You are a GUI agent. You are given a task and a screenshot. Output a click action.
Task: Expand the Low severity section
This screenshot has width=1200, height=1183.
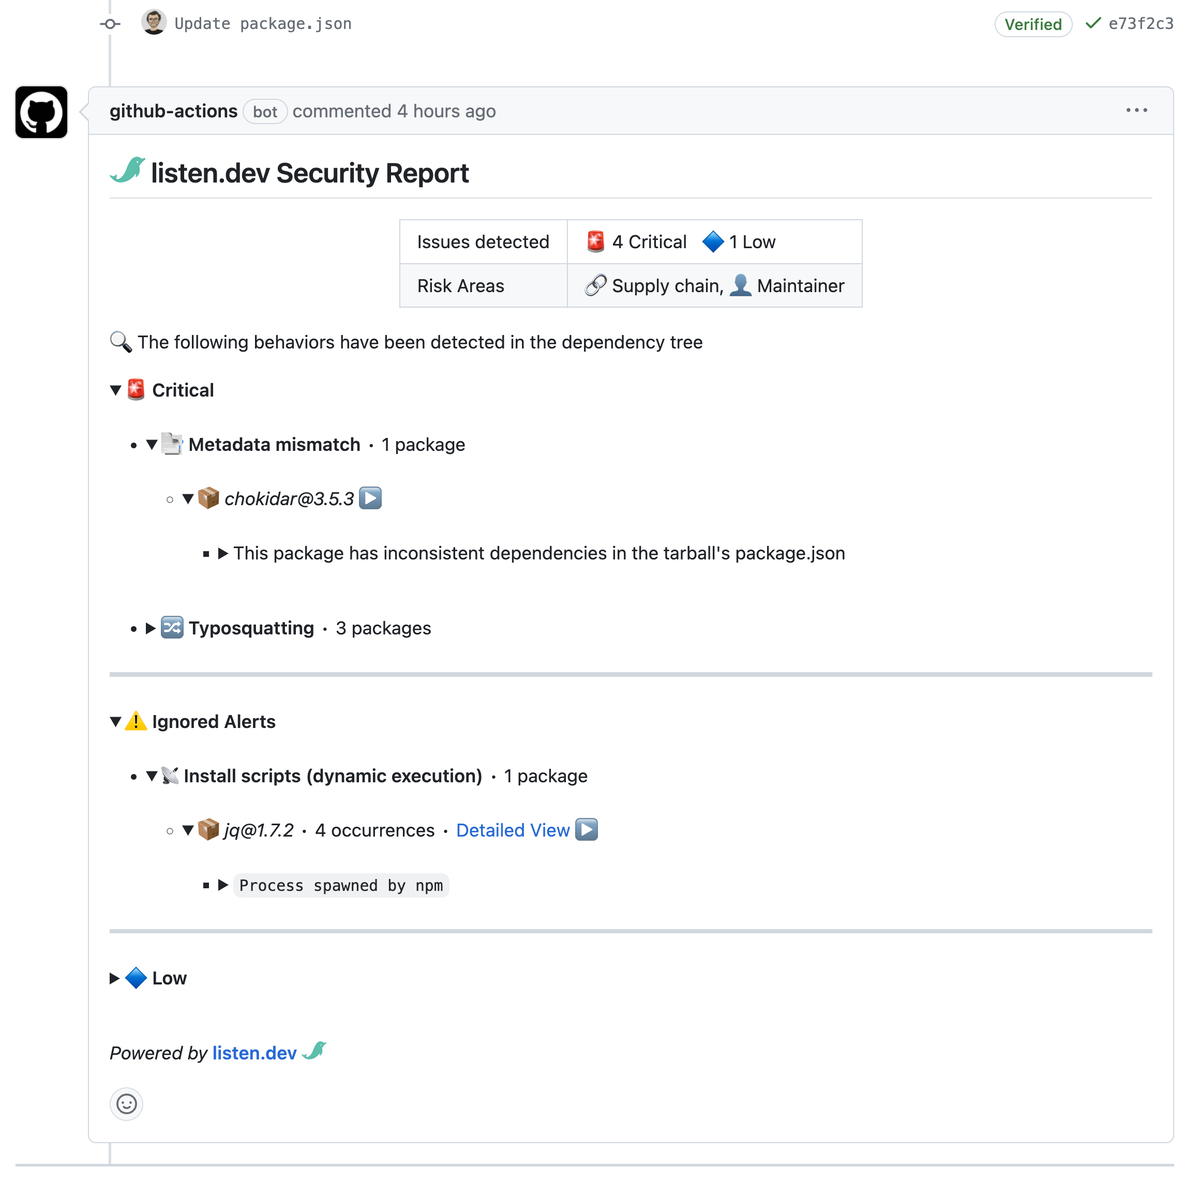click(x=115, y=978)
